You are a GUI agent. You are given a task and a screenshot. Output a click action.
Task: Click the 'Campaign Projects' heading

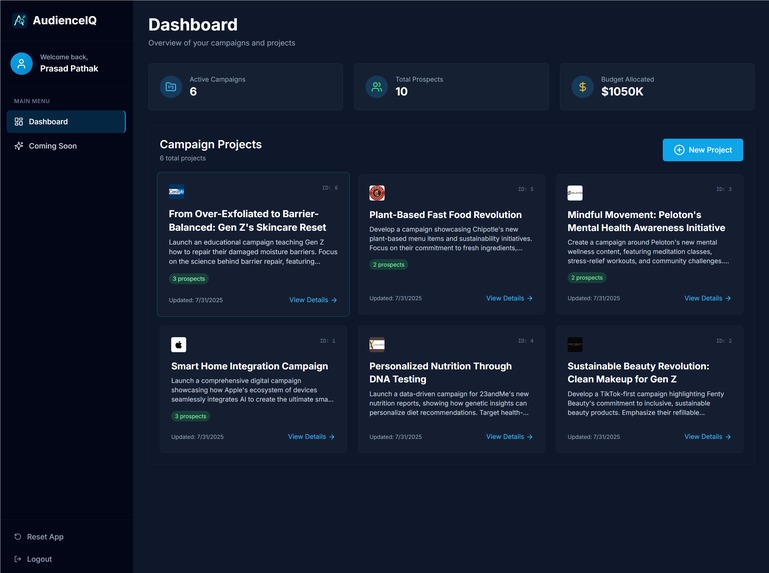click(211, 144)
